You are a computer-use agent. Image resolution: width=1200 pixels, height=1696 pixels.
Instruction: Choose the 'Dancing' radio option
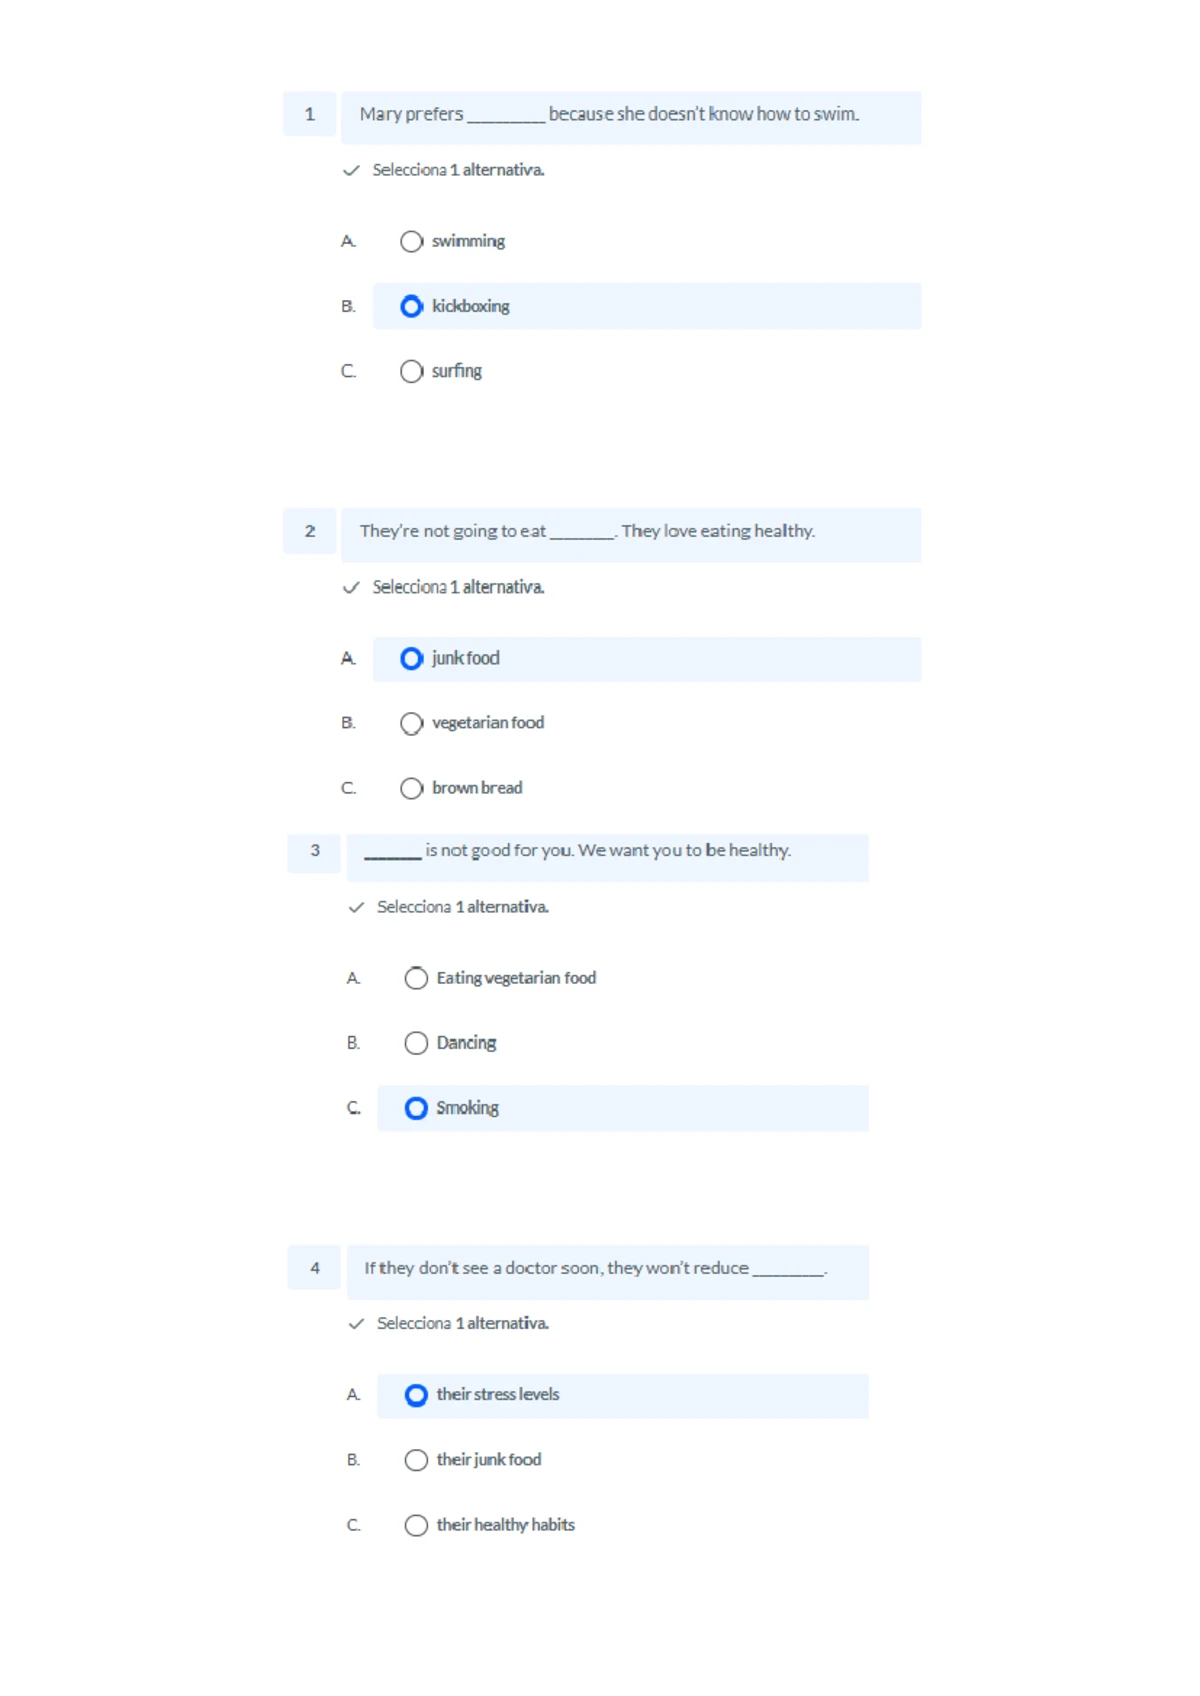[x=416, y=1044]
